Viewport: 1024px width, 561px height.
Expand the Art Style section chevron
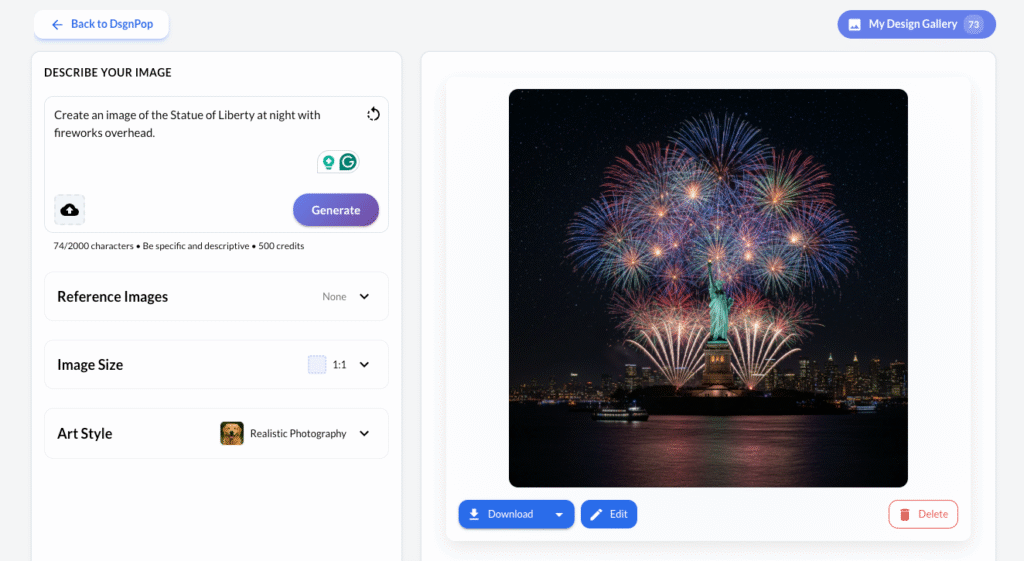(364, 433)
